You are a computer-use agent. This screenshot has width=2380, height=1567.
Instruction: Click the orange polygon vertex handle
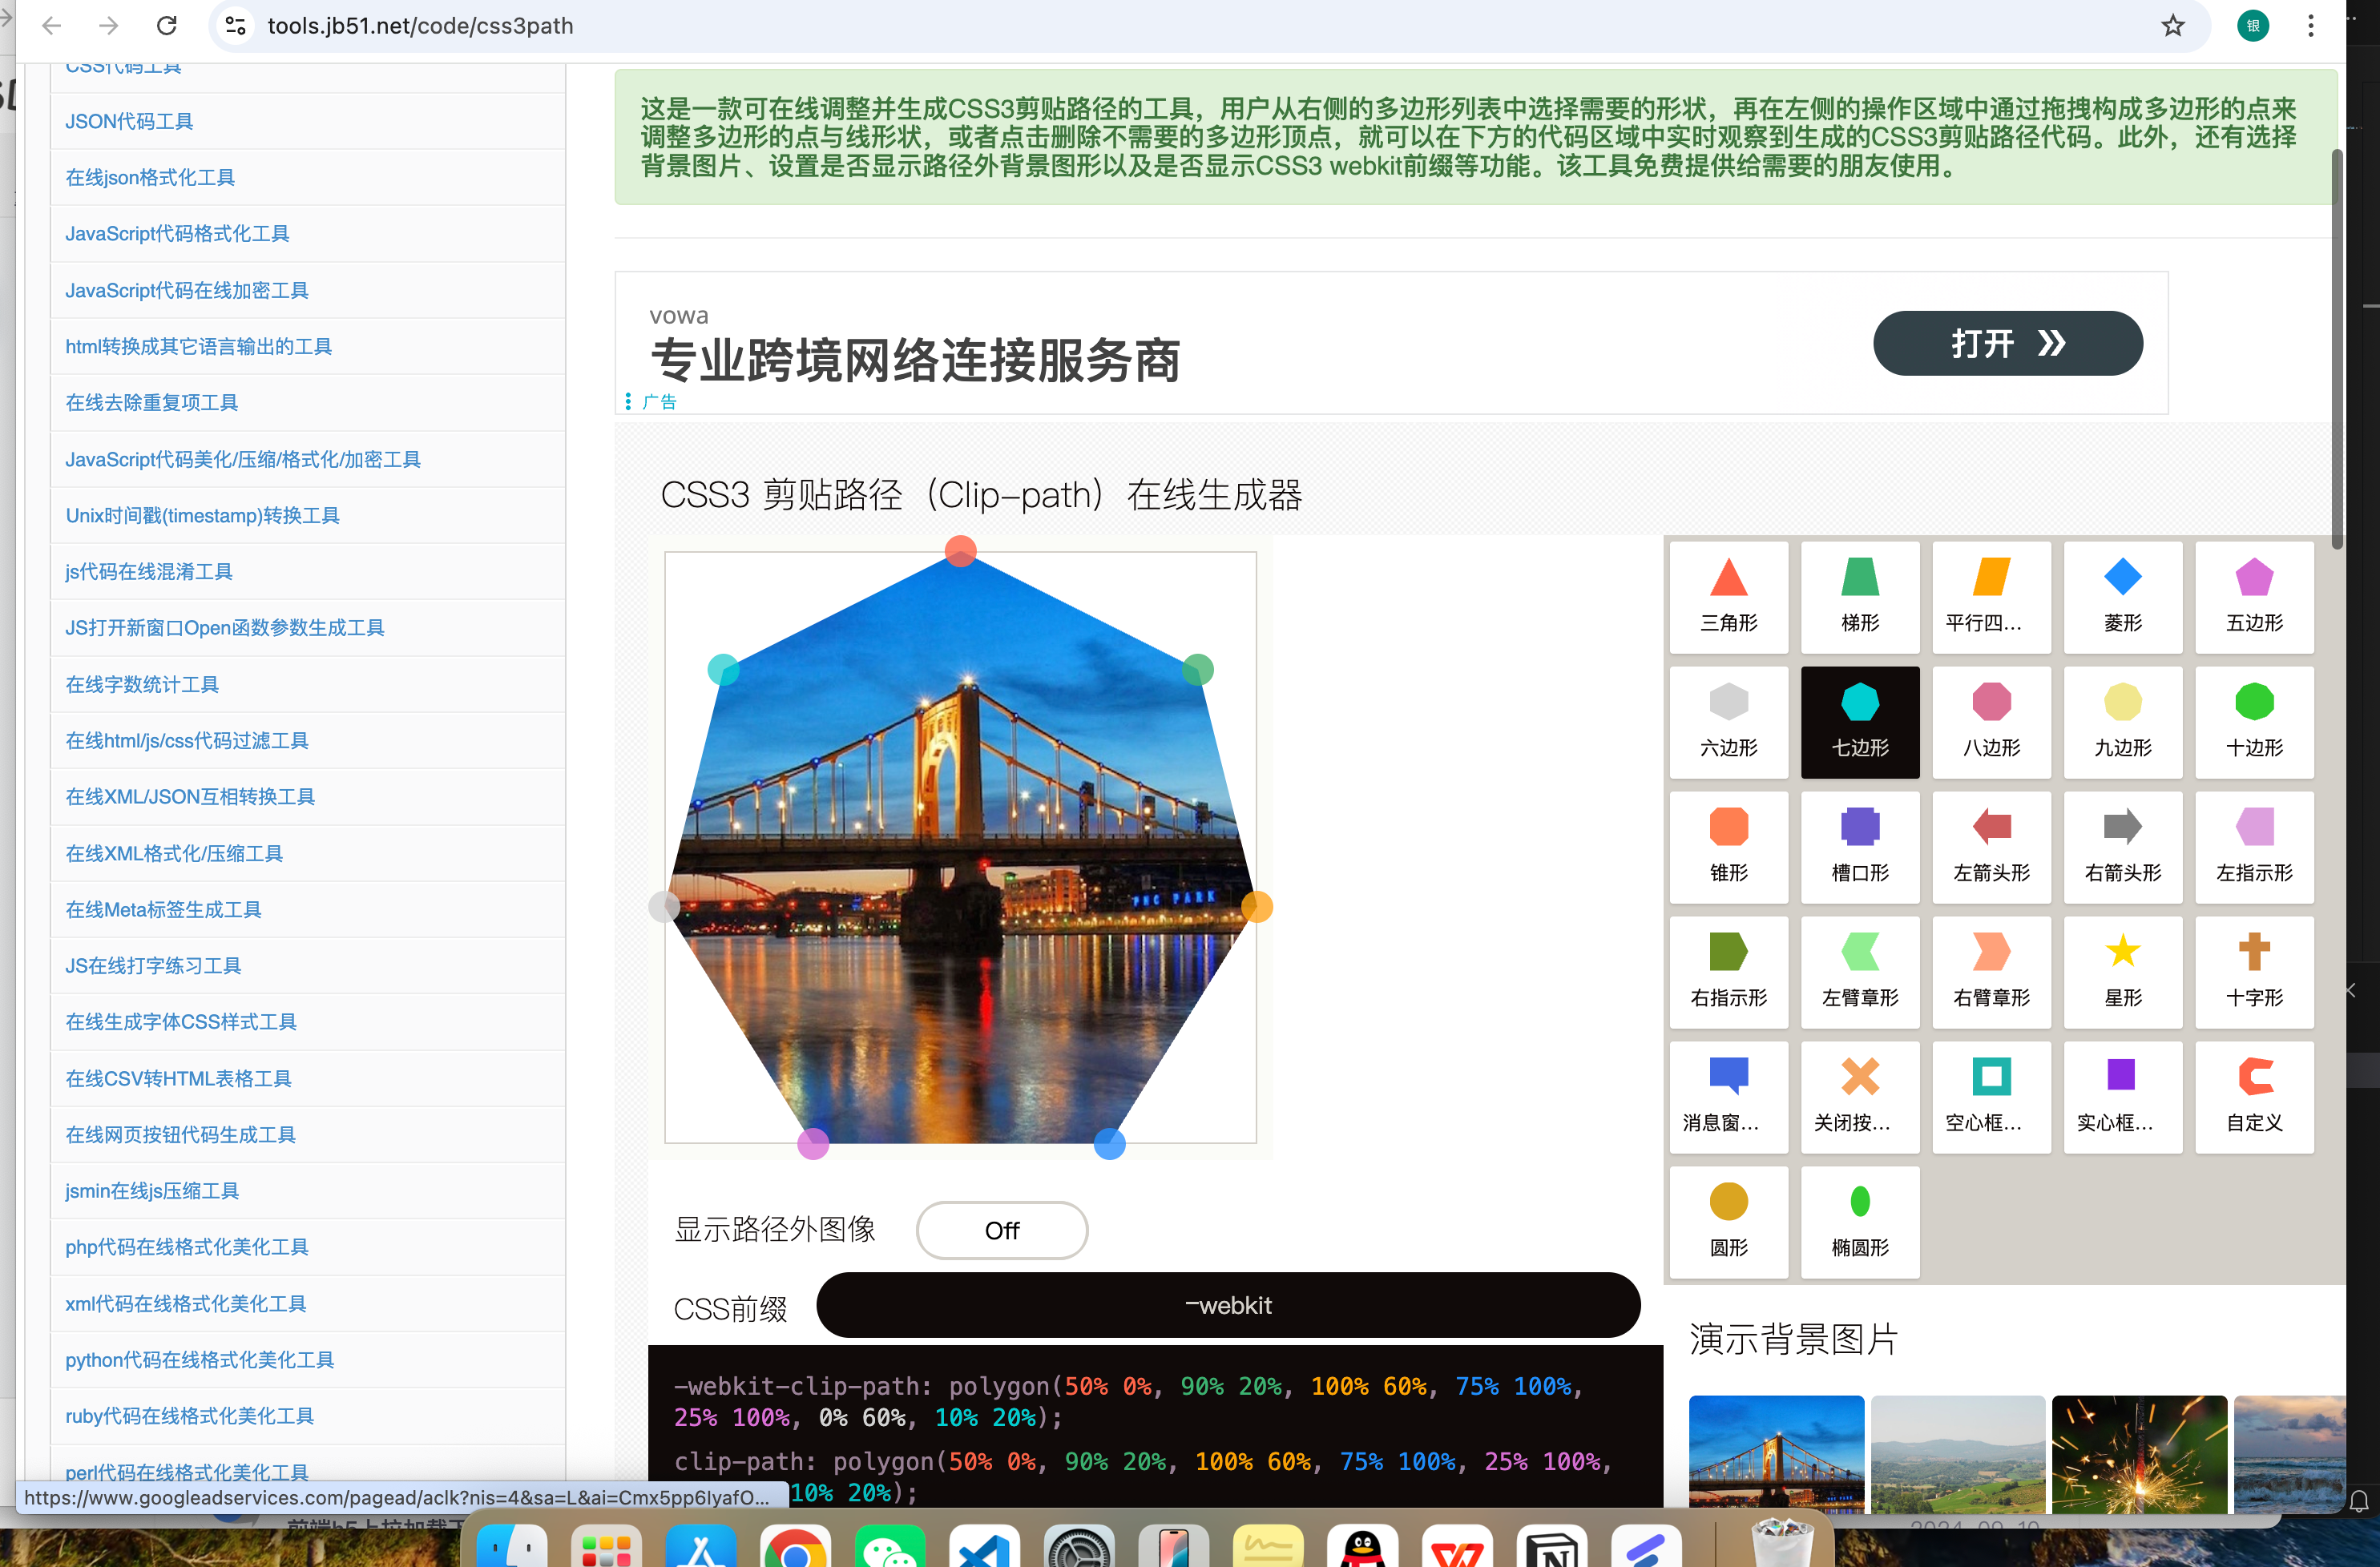click(x=1256, y=906)
